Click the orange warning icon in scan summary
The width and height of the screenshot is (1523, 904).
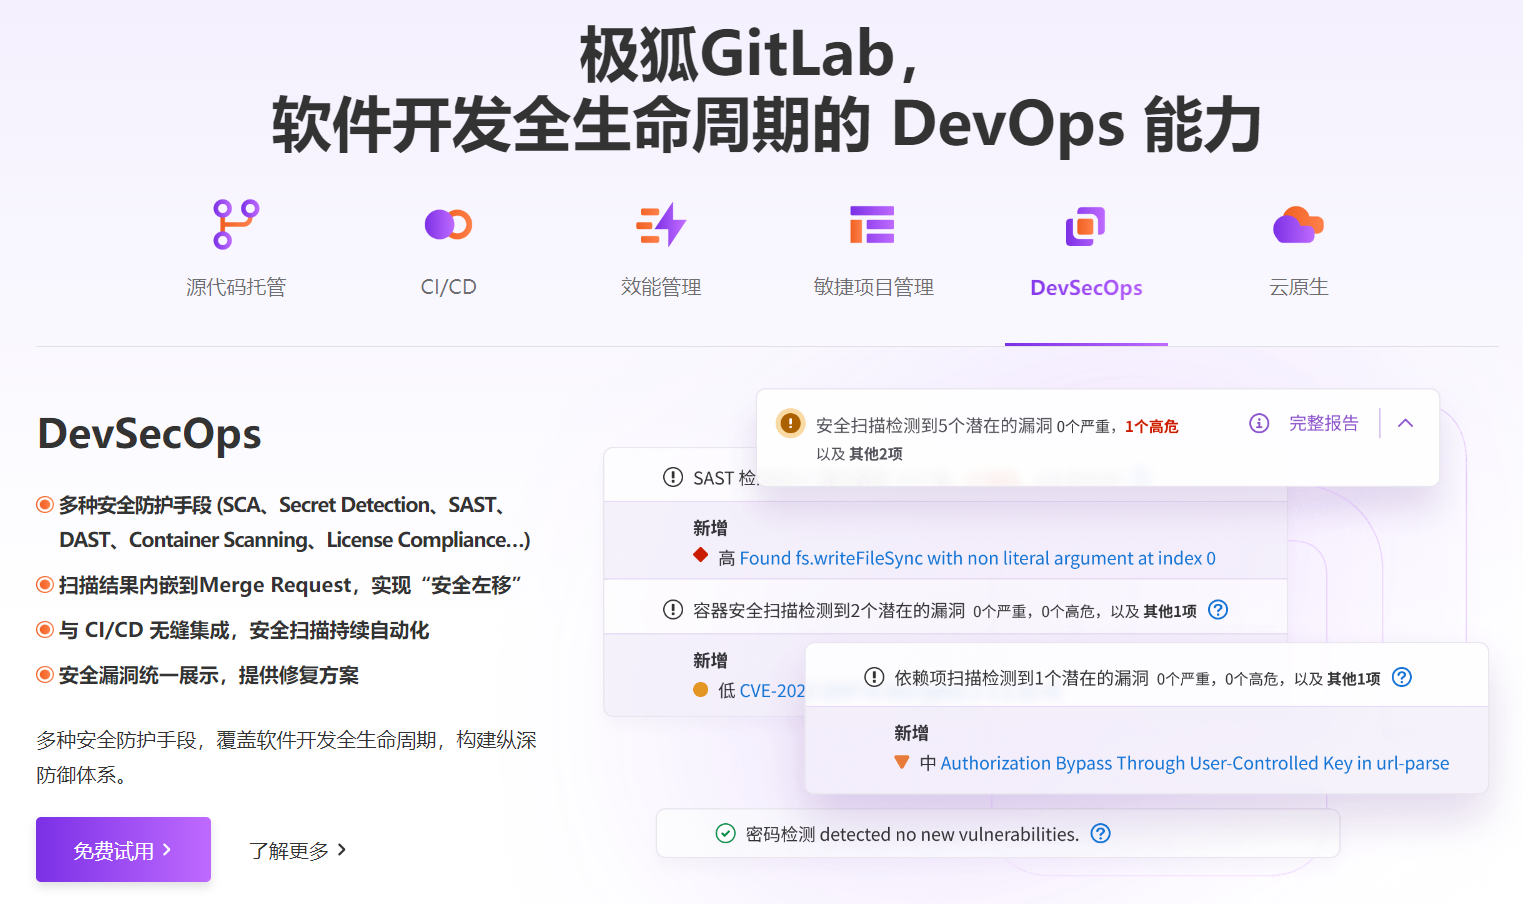pyautogui.click(x=790, y=423)
